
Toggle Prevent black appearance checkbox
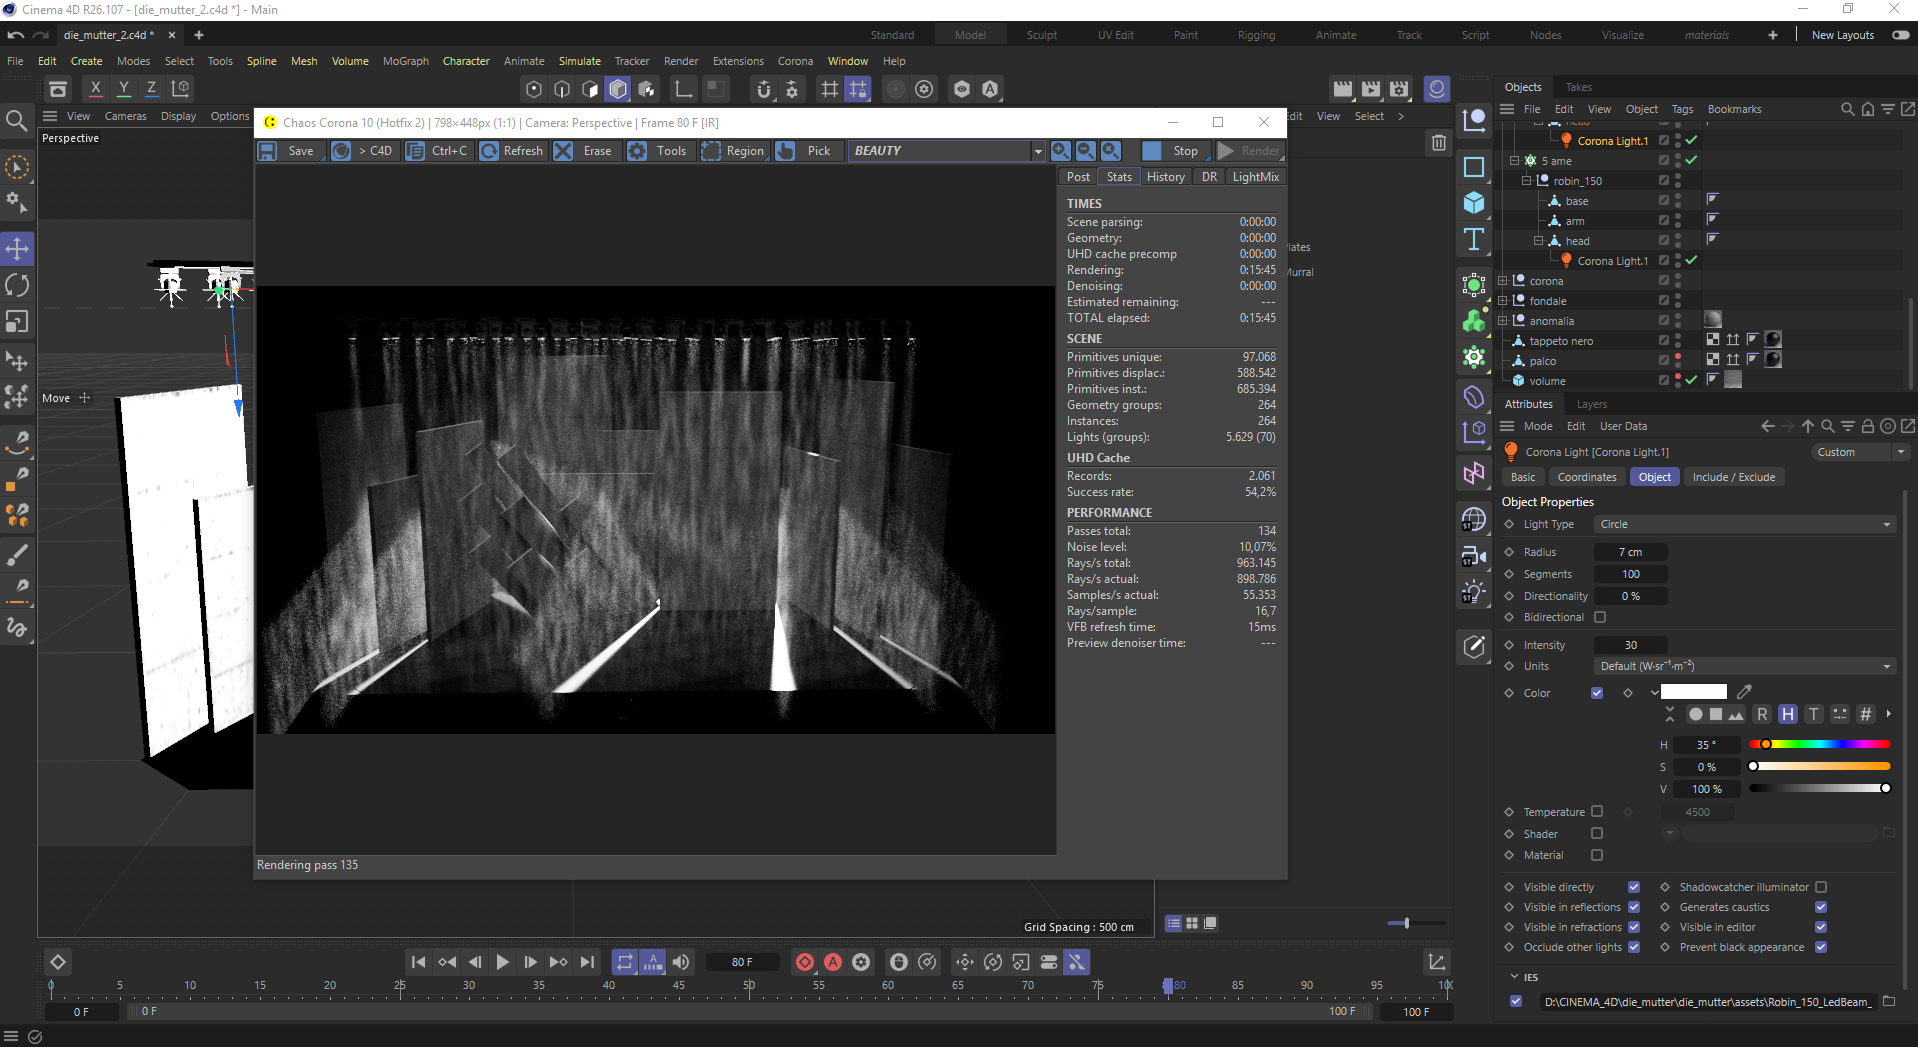(x=1821, y=947)
